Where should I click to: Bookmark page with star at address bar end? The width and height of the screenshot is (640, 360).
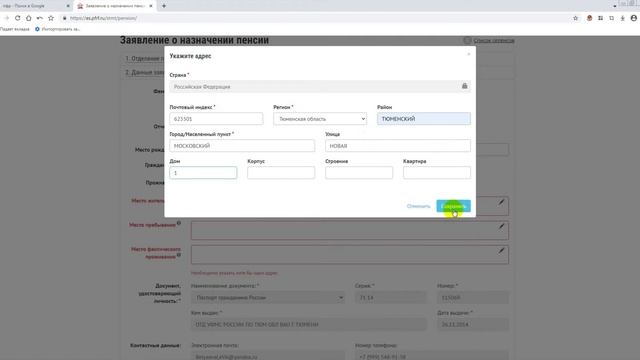click(576, 18)
